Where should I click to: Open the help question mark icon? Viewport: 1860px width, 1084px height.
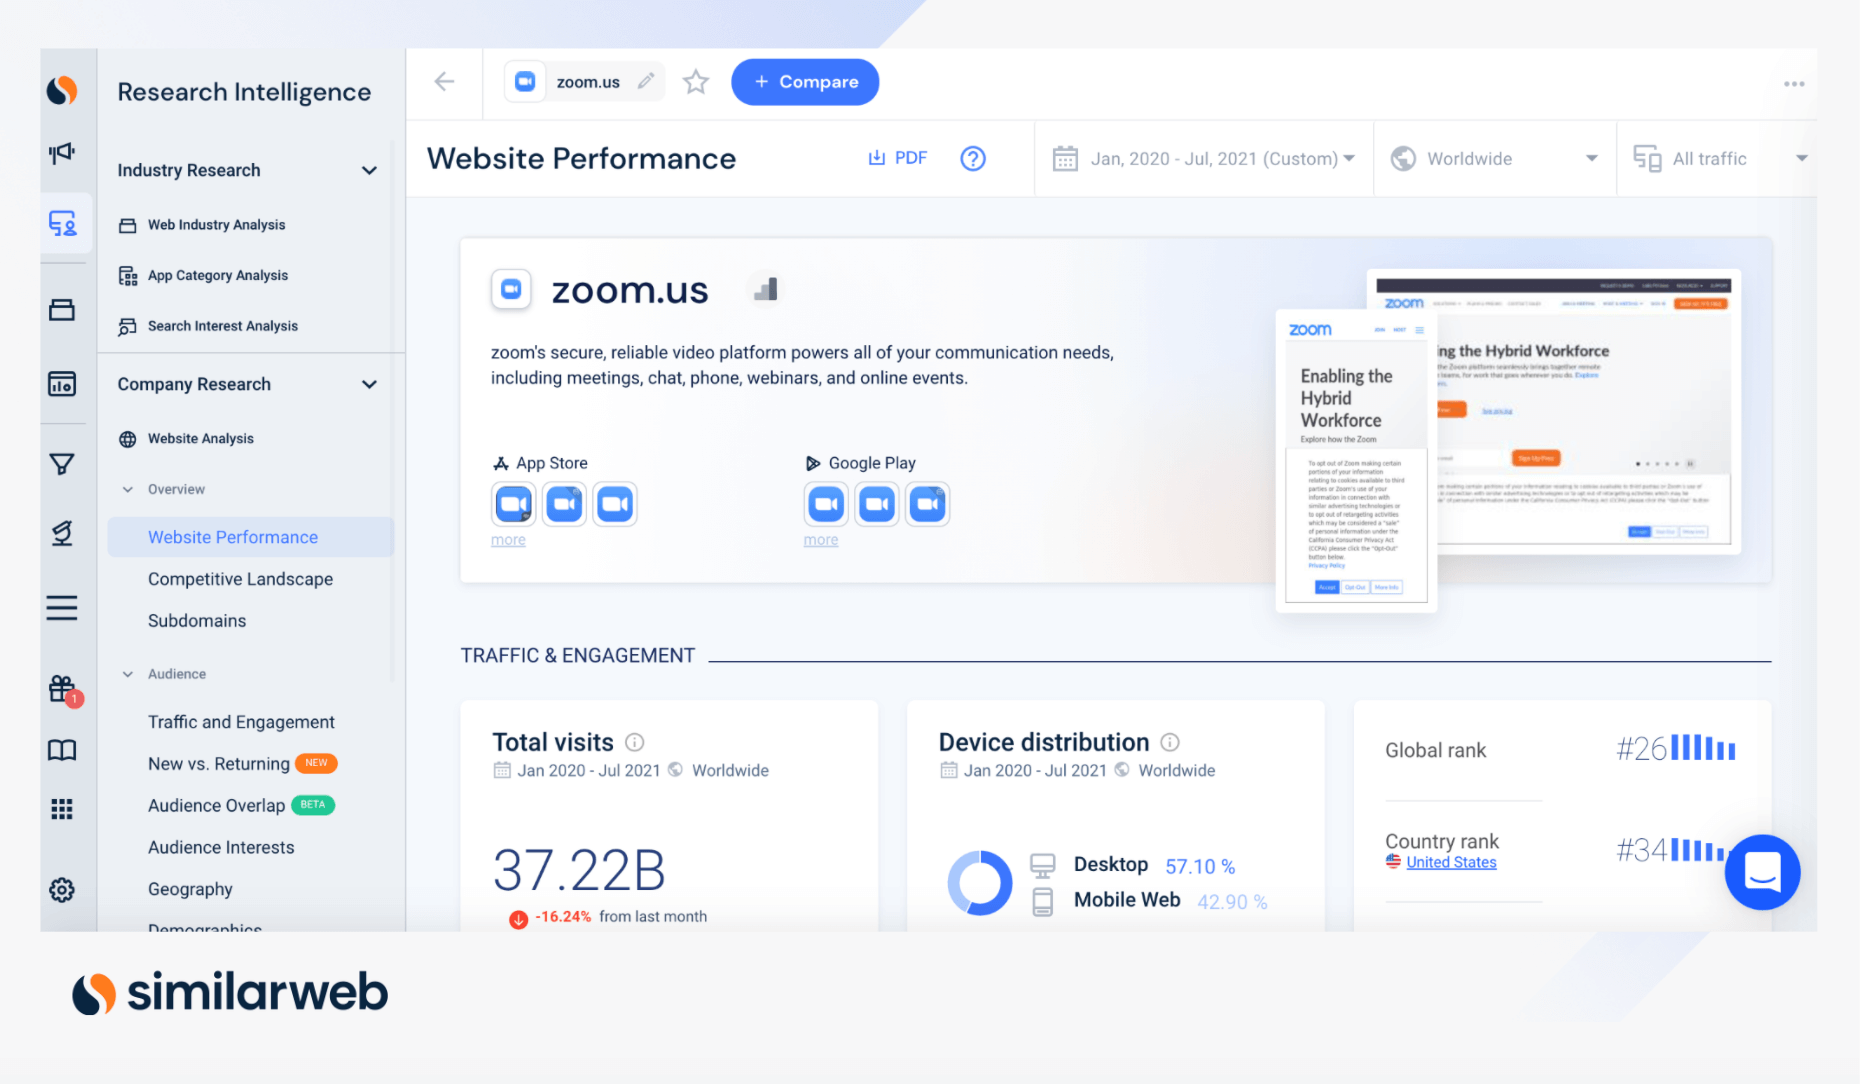(x=973, y=158)
